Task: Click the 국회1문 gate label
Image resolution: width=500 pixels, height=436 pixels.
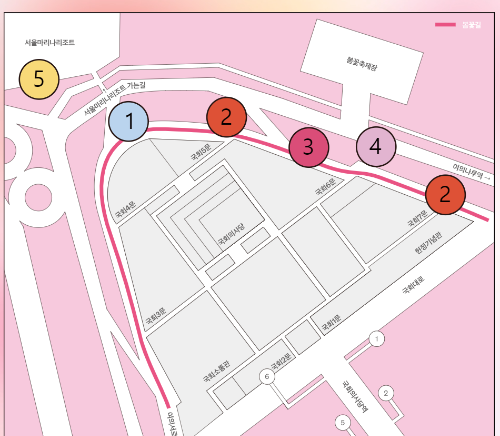Action: tap(331, 323)
